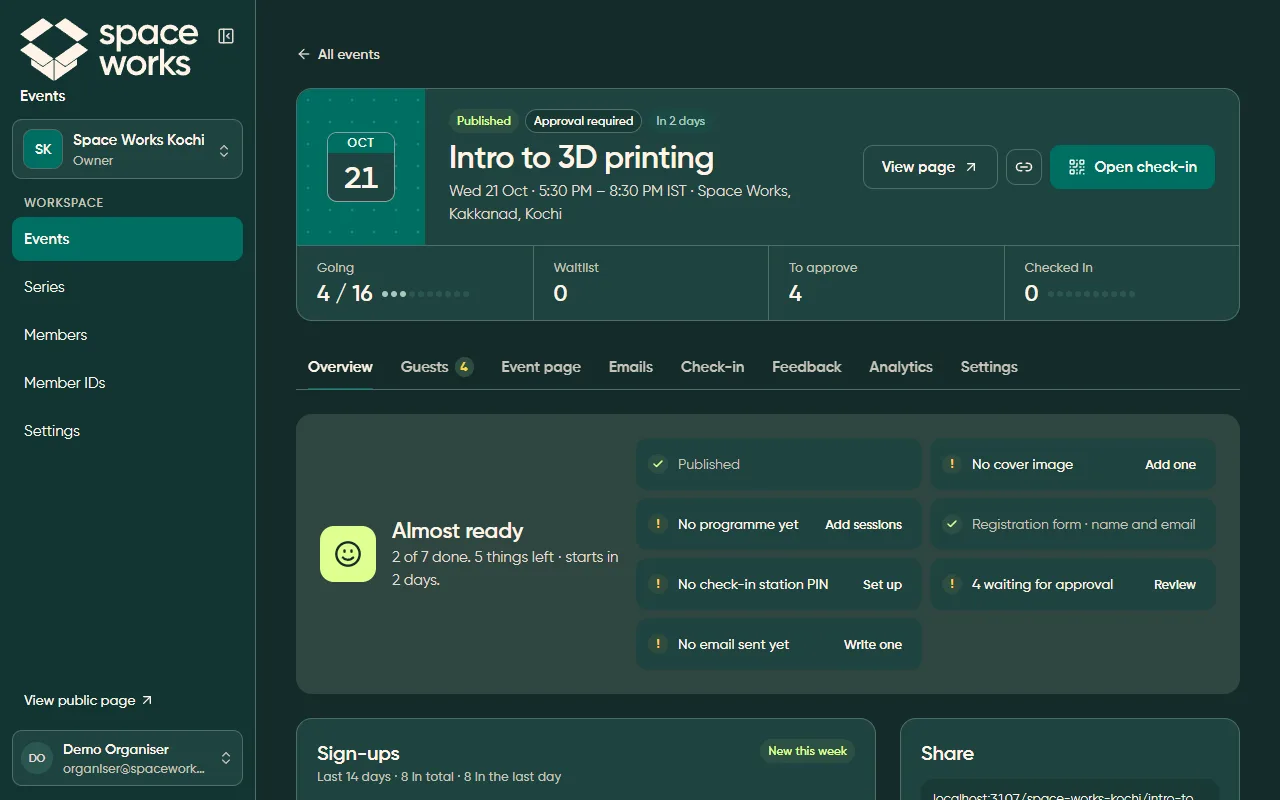Click the SK workspace avatar

(x=43, y=149)
